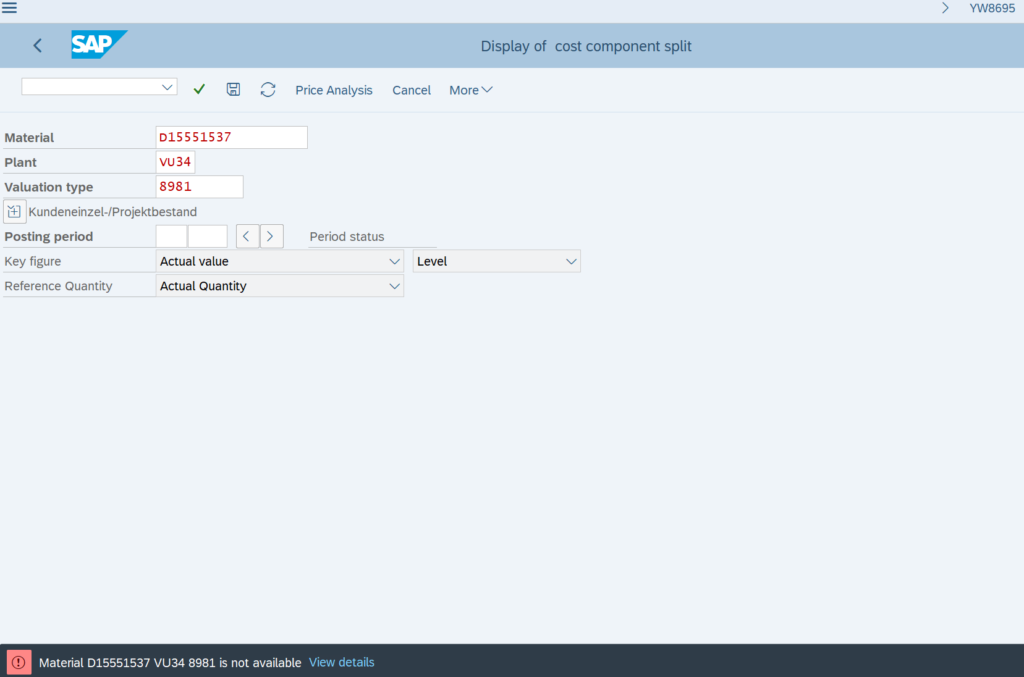Screen dimensions: 1024x677
Task: Open the command field dropdown
Action: pyautogui.click(x=167, y=87)
